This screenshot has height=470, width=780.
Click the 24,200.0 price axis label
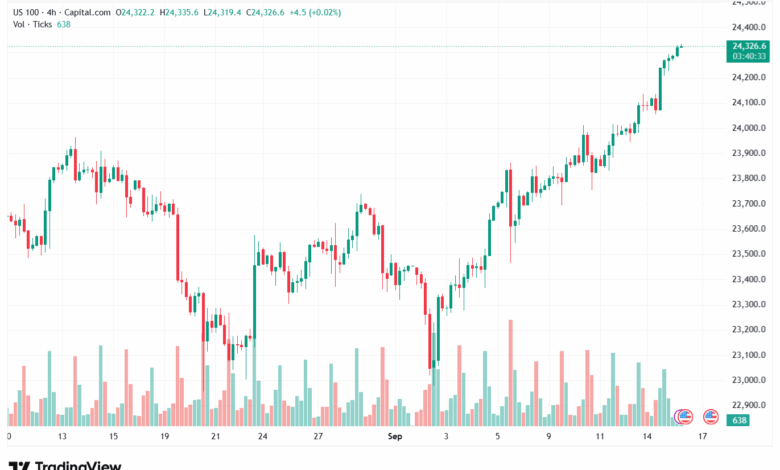750,77
